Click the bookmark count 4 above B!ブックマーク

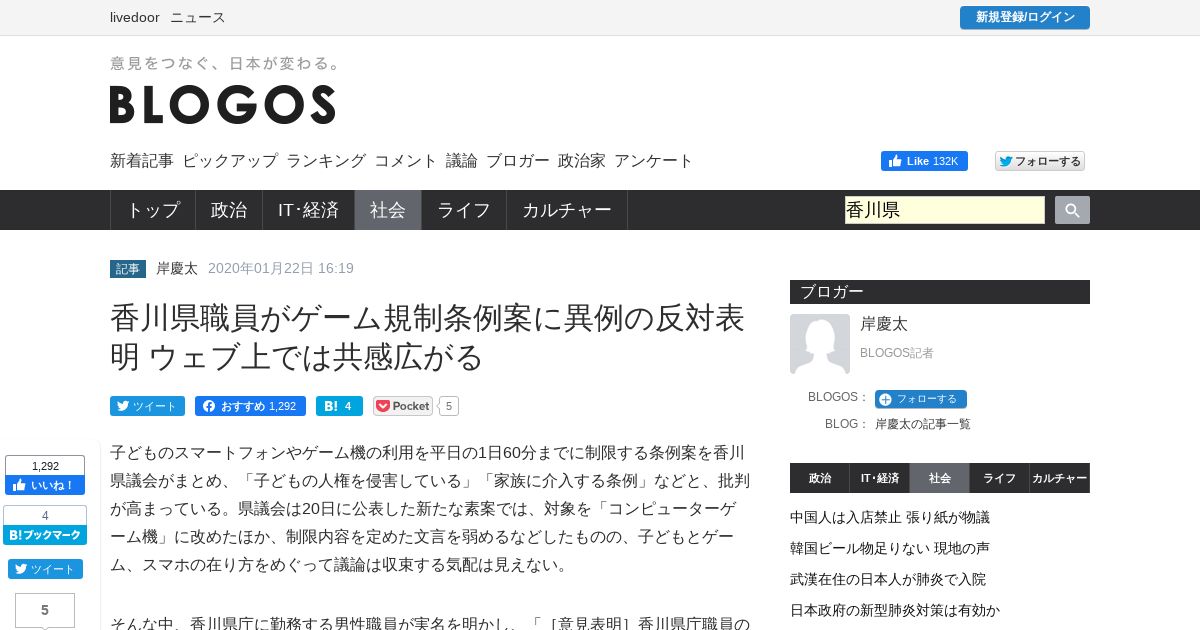45,515
